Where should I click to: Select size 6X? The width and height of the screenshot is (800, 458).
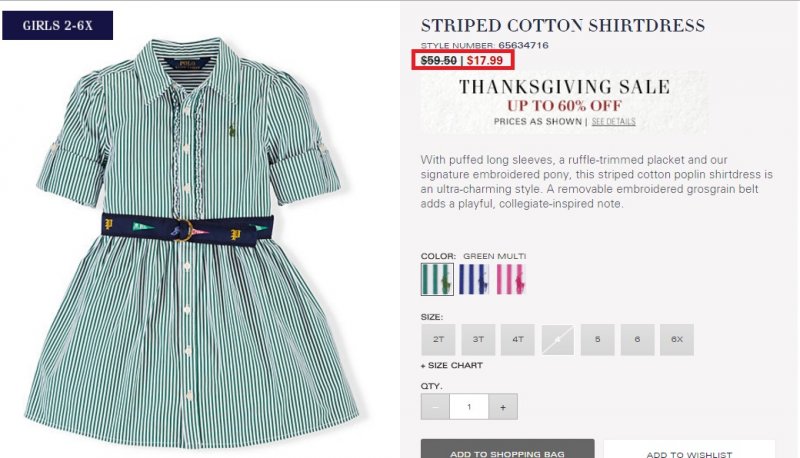coord(677,339)
